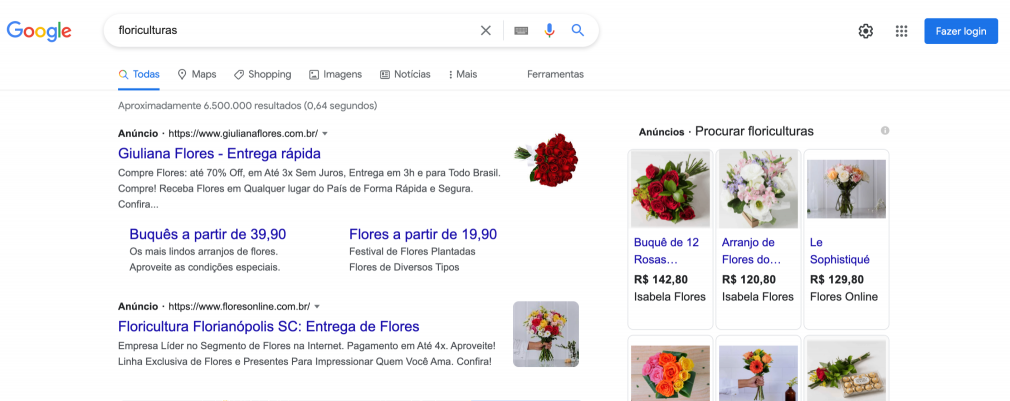
Task: Click the https://www.floresonline.com.br/ URL text
Action: [x=239, y=306]
